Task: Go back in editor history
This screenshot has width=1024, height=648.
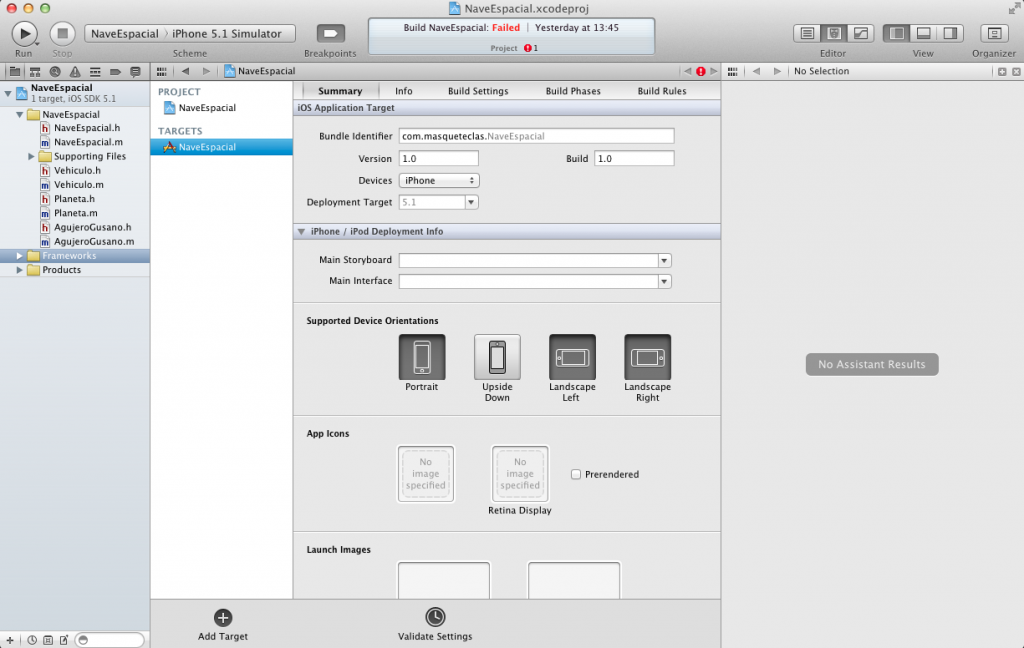Action: click(x=185, y=71)
